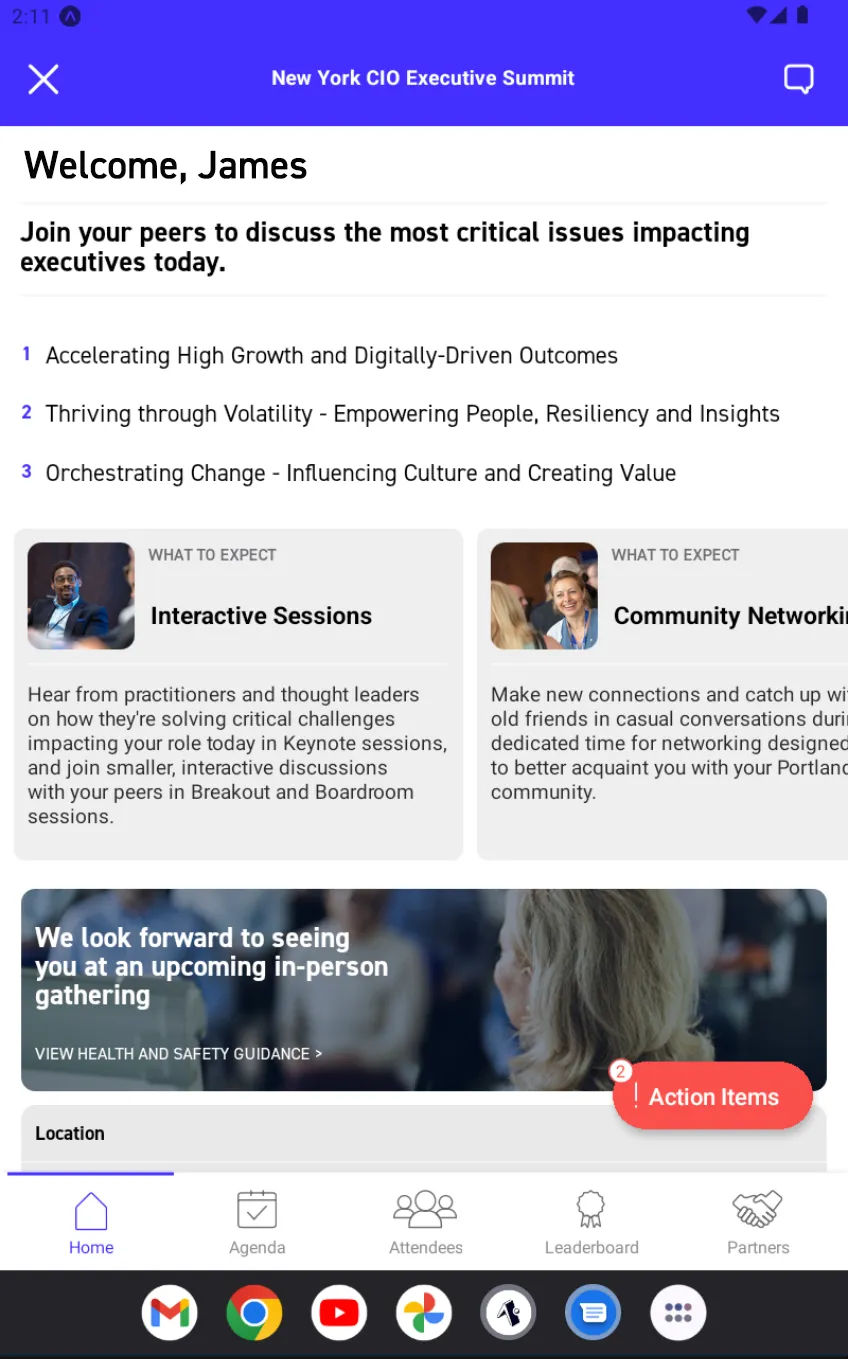
Task: View the Attendees people icon
Action: [x=425, y=1209]
